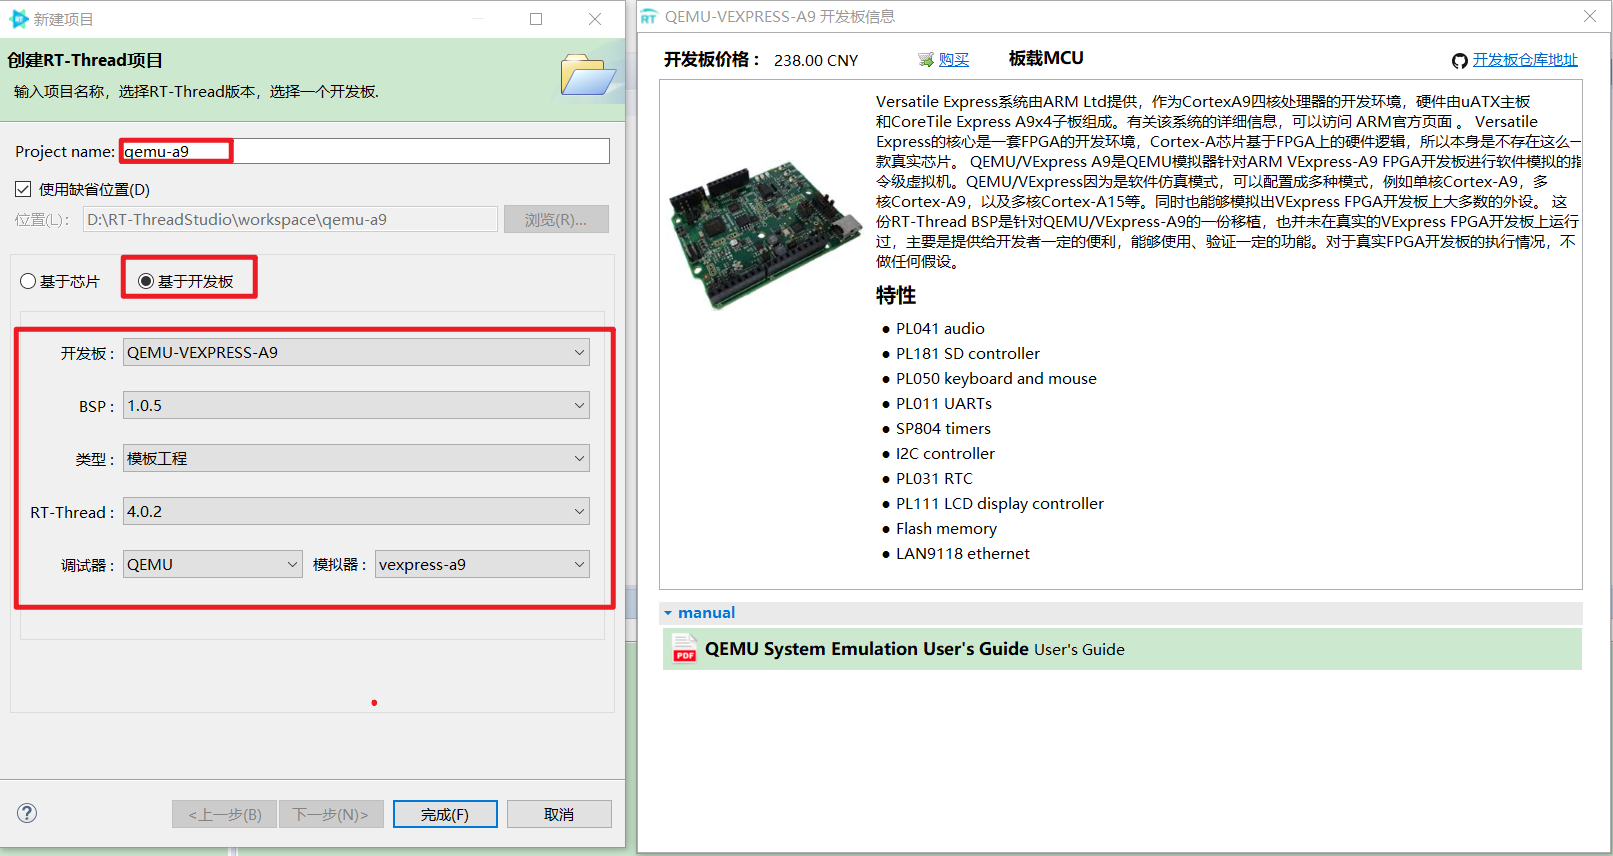Click the shopping cart icon beside purchase link
The height and width of the screenshot is (856, 1613).
(926, 60)
